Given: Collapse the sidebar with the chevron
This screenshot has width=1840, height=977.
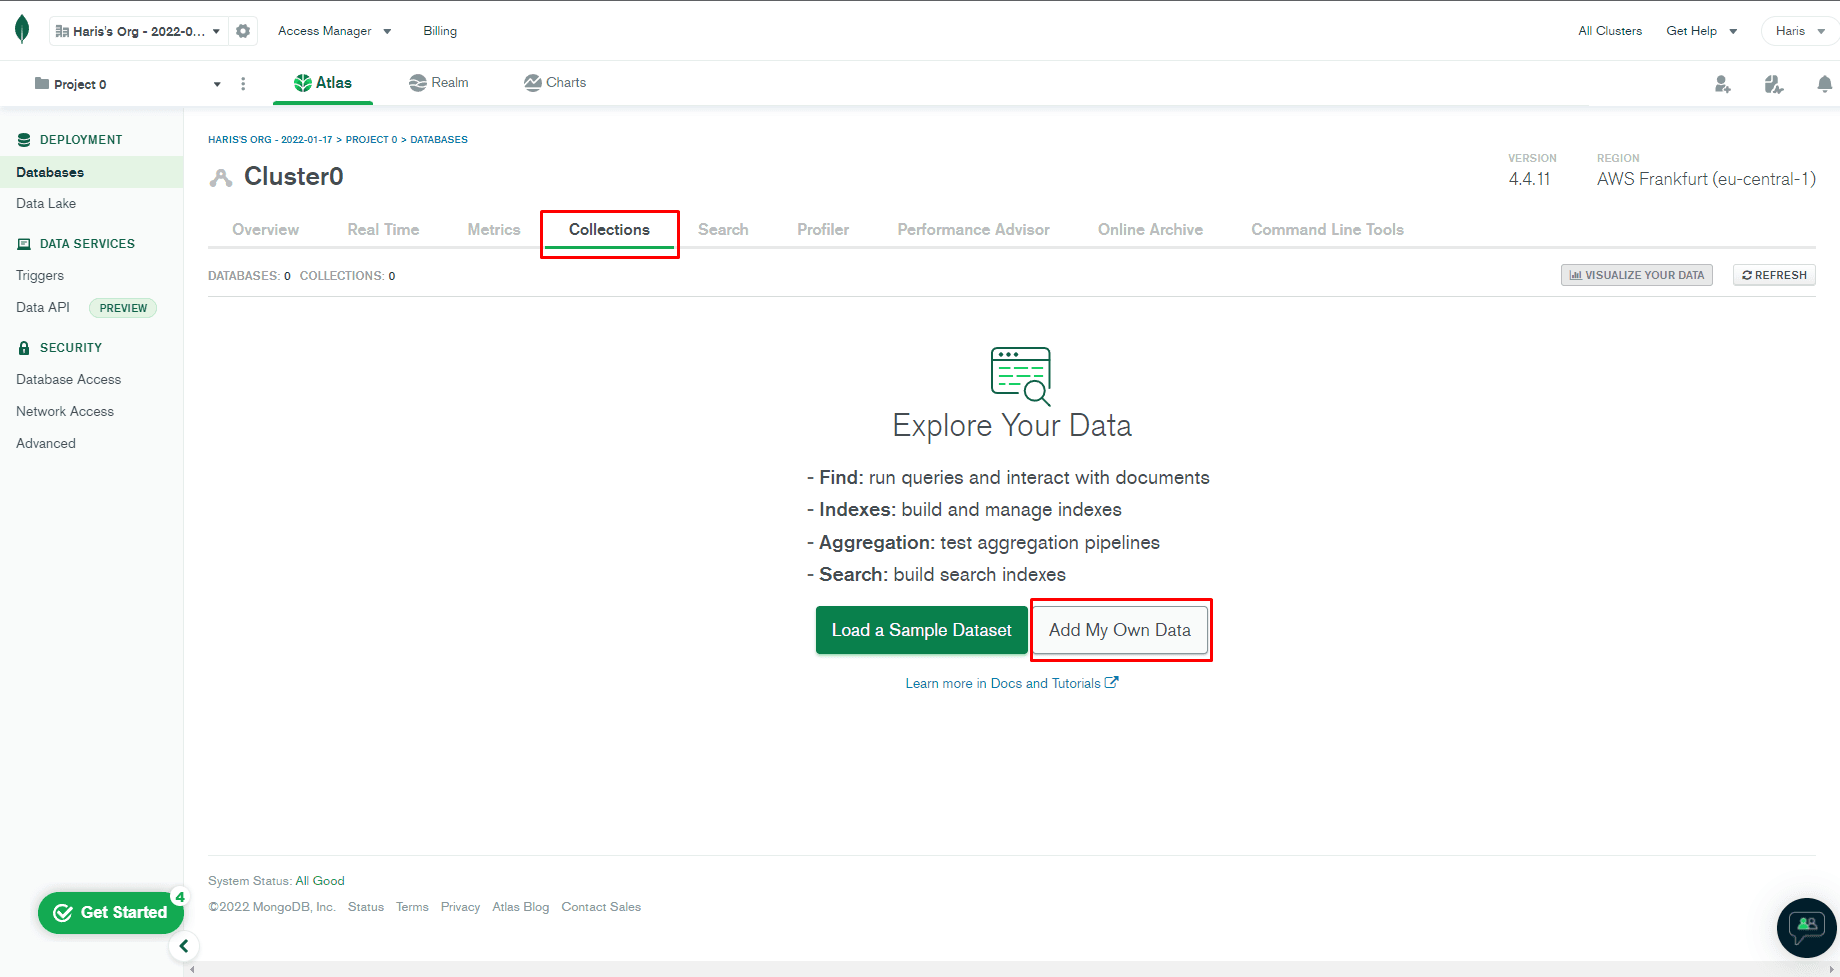Looking at the screenshot, I should tap(184, 946).
